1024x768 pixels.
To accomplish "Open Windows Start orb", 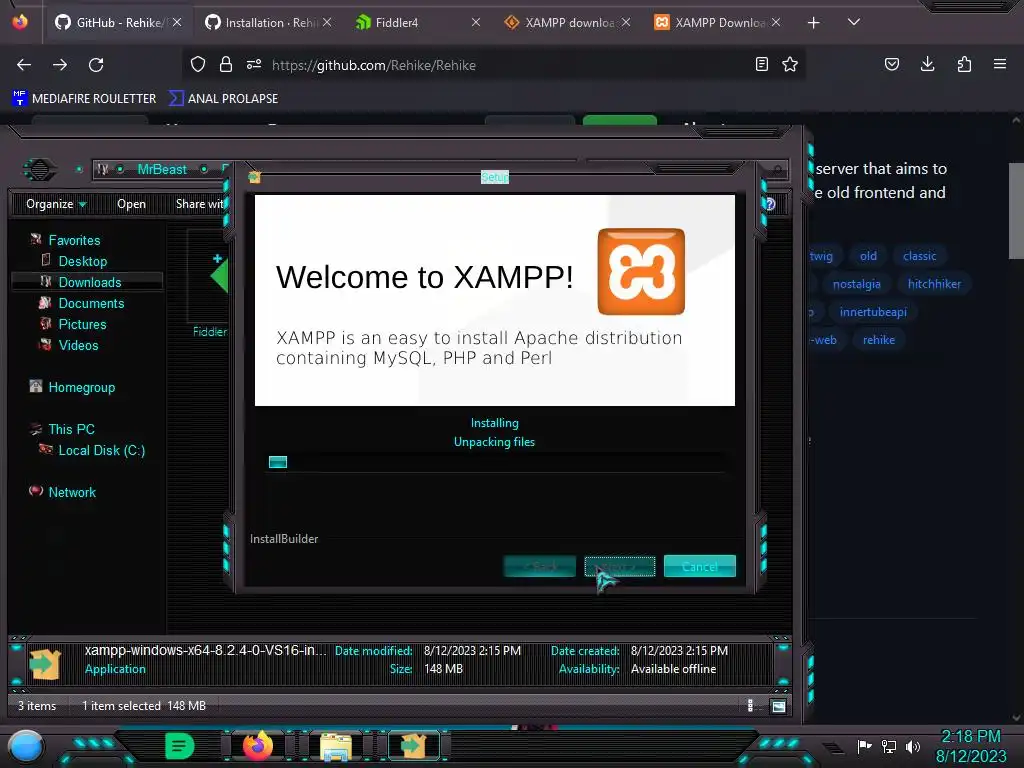I will [26, 746].
